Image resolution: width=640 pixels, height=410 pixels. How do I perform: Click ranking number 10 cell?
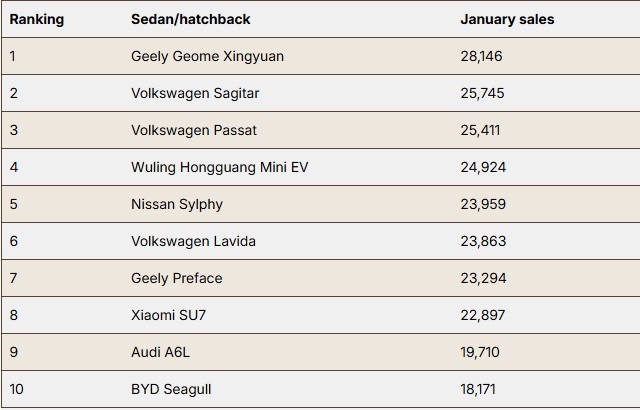(x=16, y=389)
